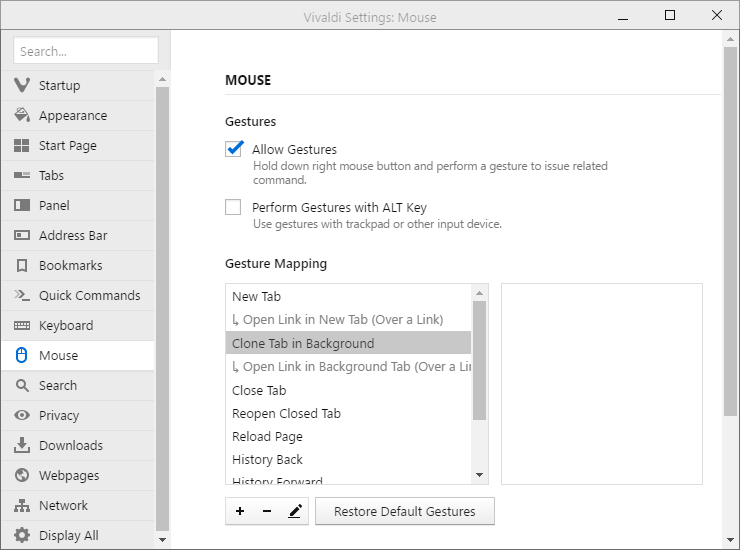Image resolution: width=740 pixels, height=550 pixels.
Task: Select Reload Page gesture
Action: (x=348, y=437)
